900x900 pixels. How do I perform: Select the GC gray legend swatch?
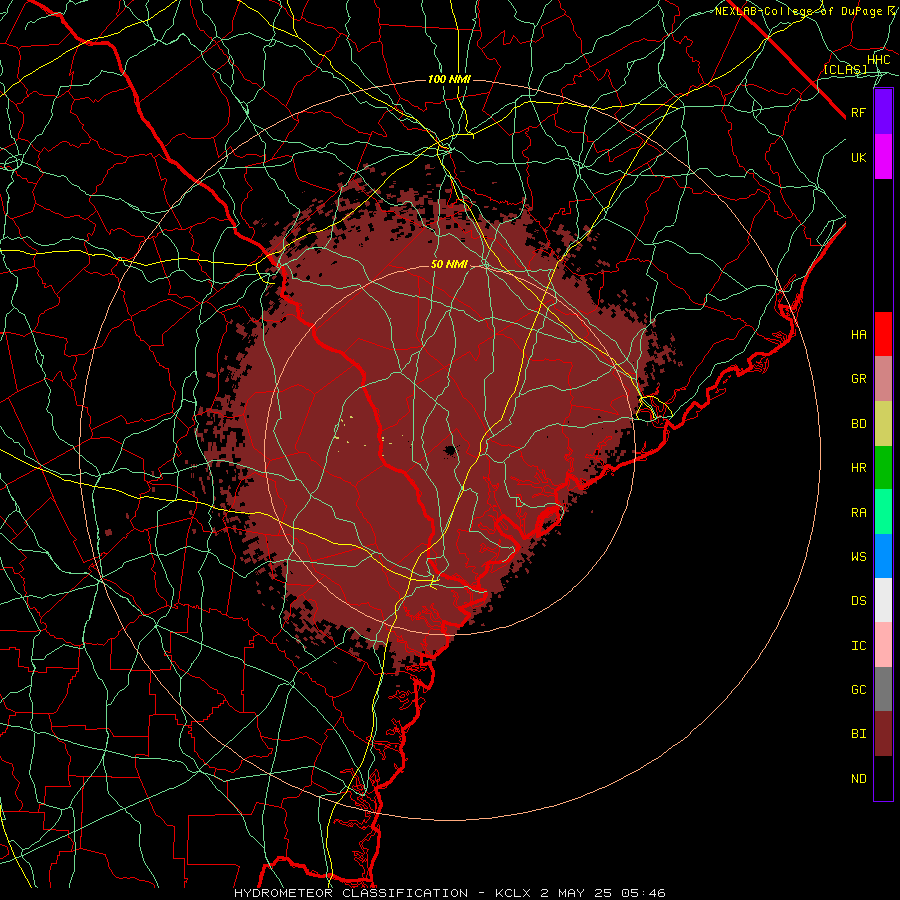pyautogui.click(x=883, y=689)
